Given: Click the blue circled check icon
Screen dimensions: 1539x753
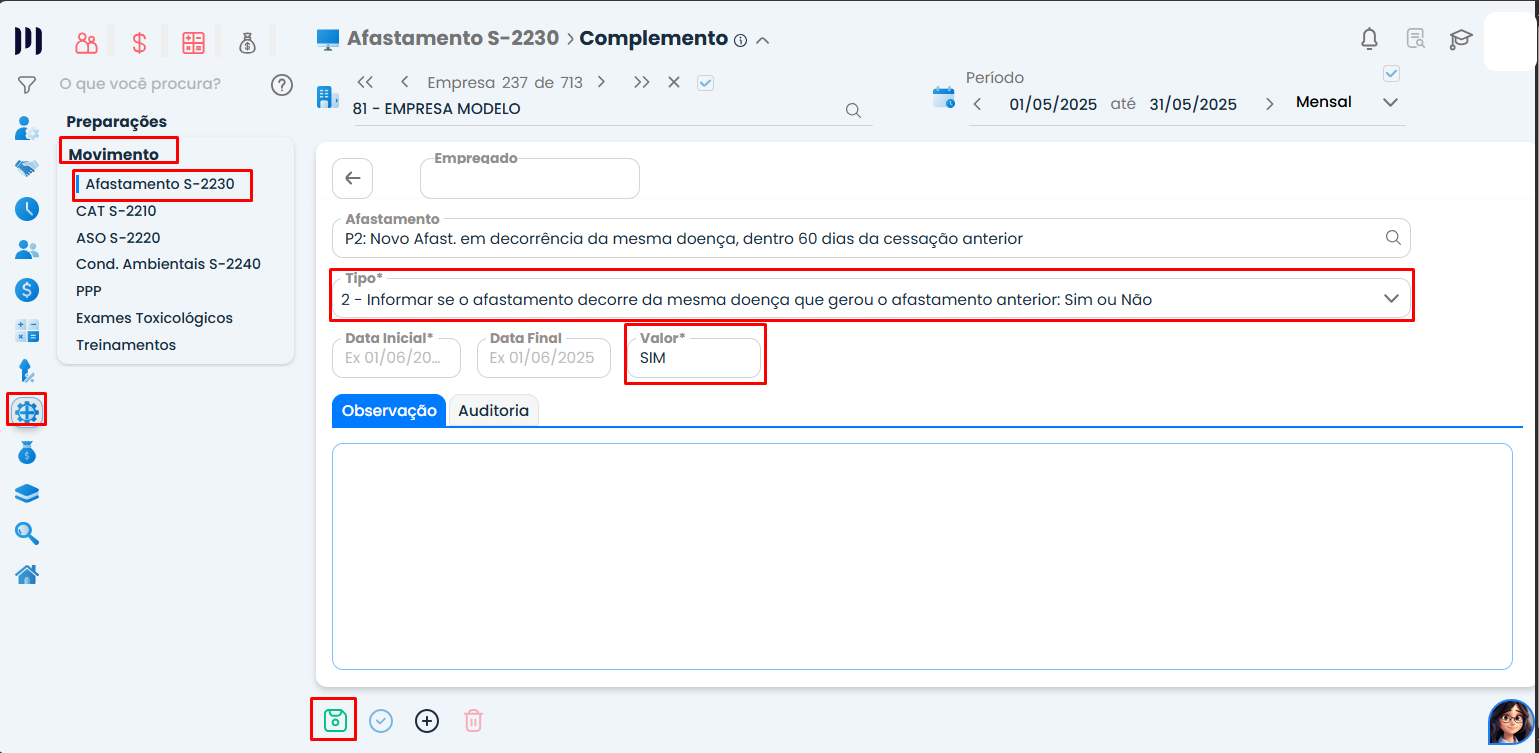Looking at the screenshot, I should point(381,720).
